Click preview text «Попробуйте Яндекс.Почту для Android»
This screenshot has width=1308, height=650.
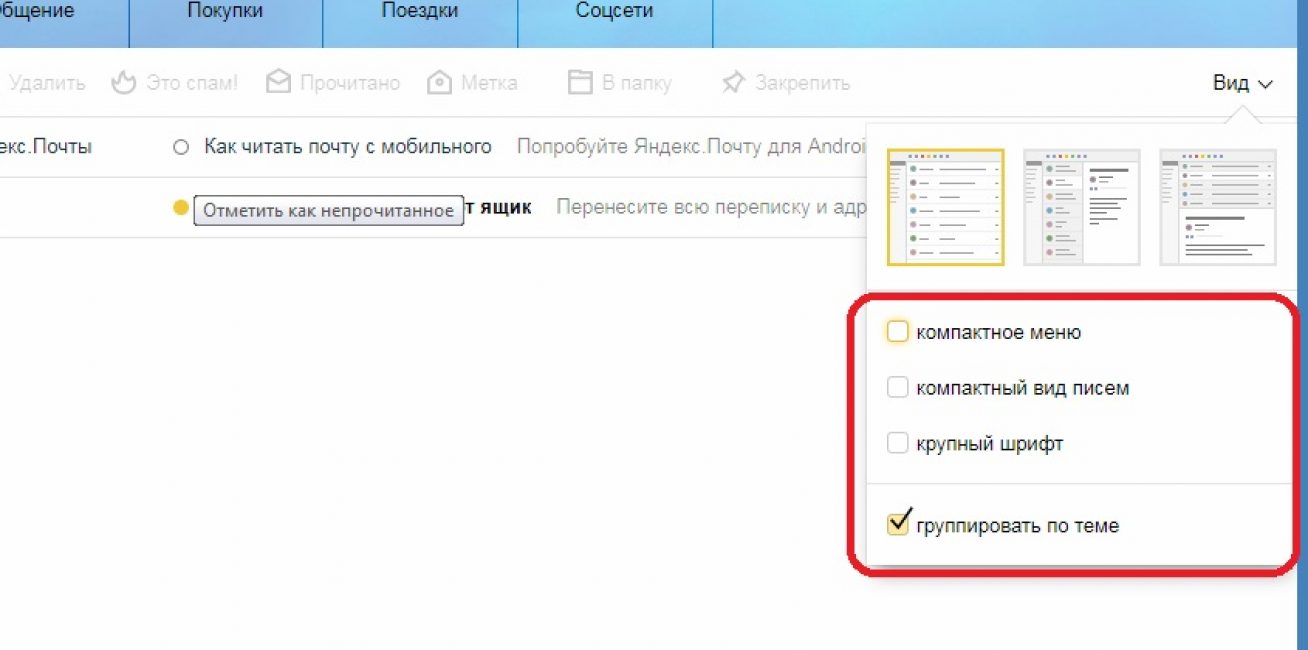tap(691, 147)
